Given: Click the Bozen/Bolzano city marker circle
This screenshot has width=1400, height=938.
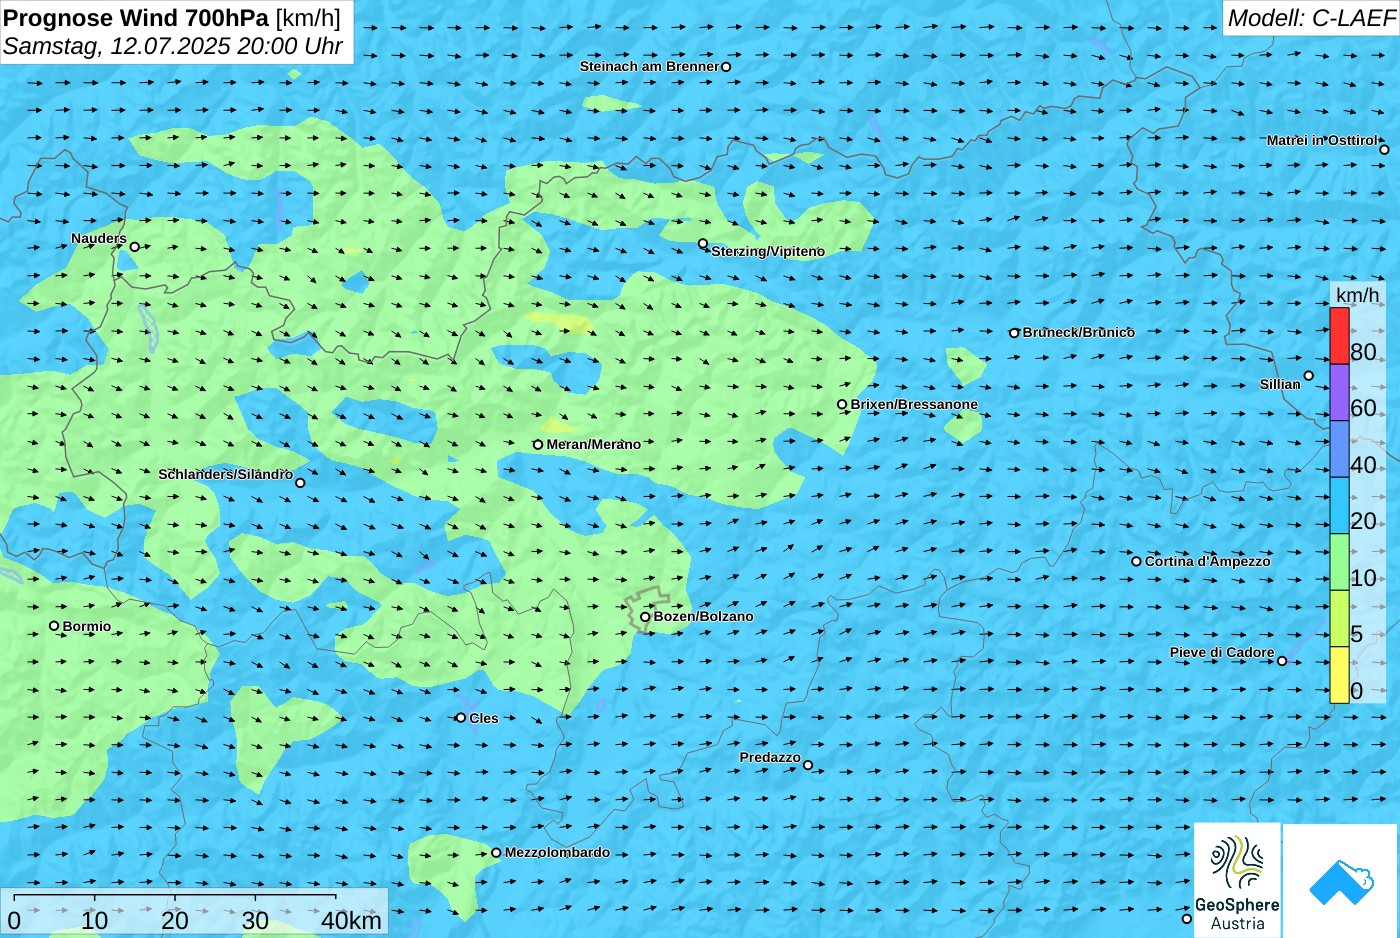Looking at the screenshot, I should click(645, 617).
